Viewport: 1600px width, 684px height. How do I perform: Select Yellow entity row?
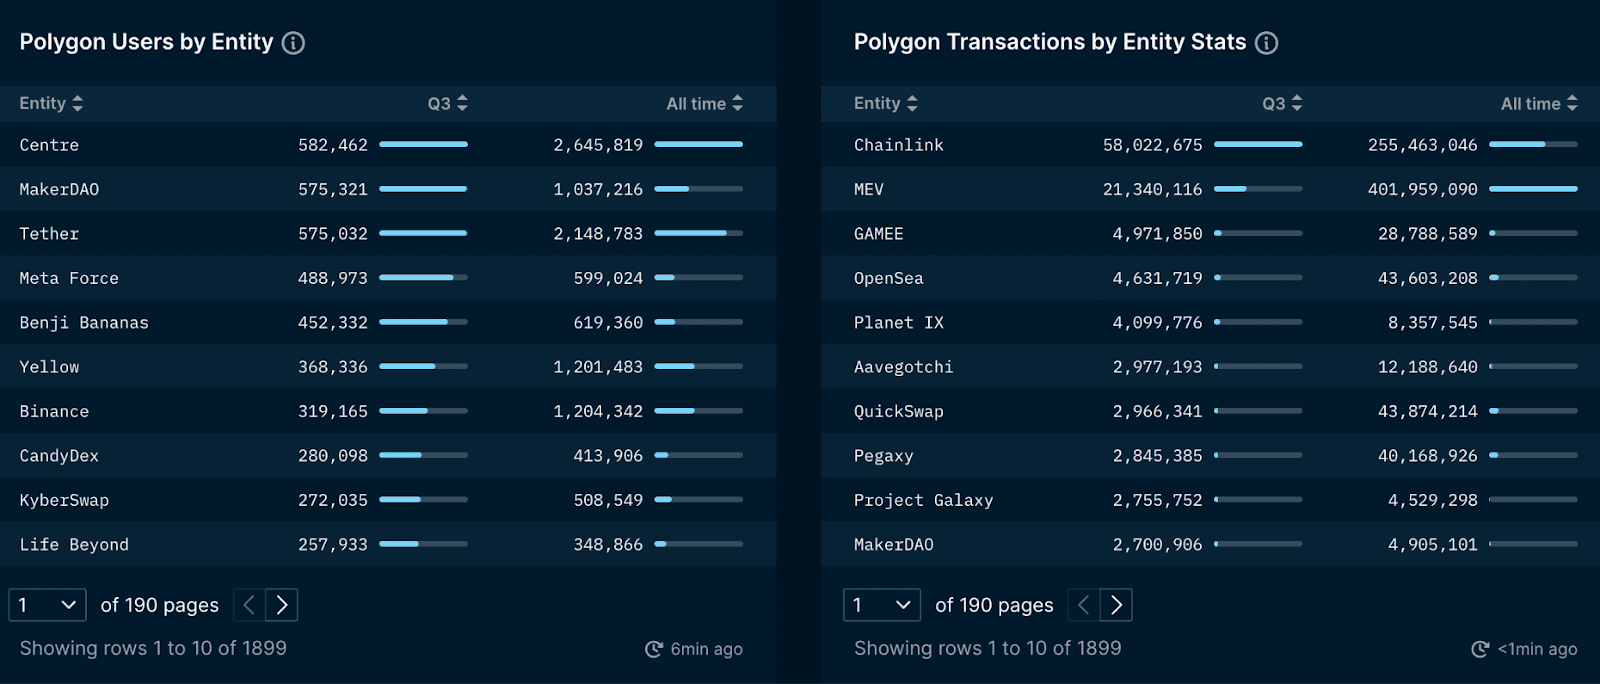388,367
